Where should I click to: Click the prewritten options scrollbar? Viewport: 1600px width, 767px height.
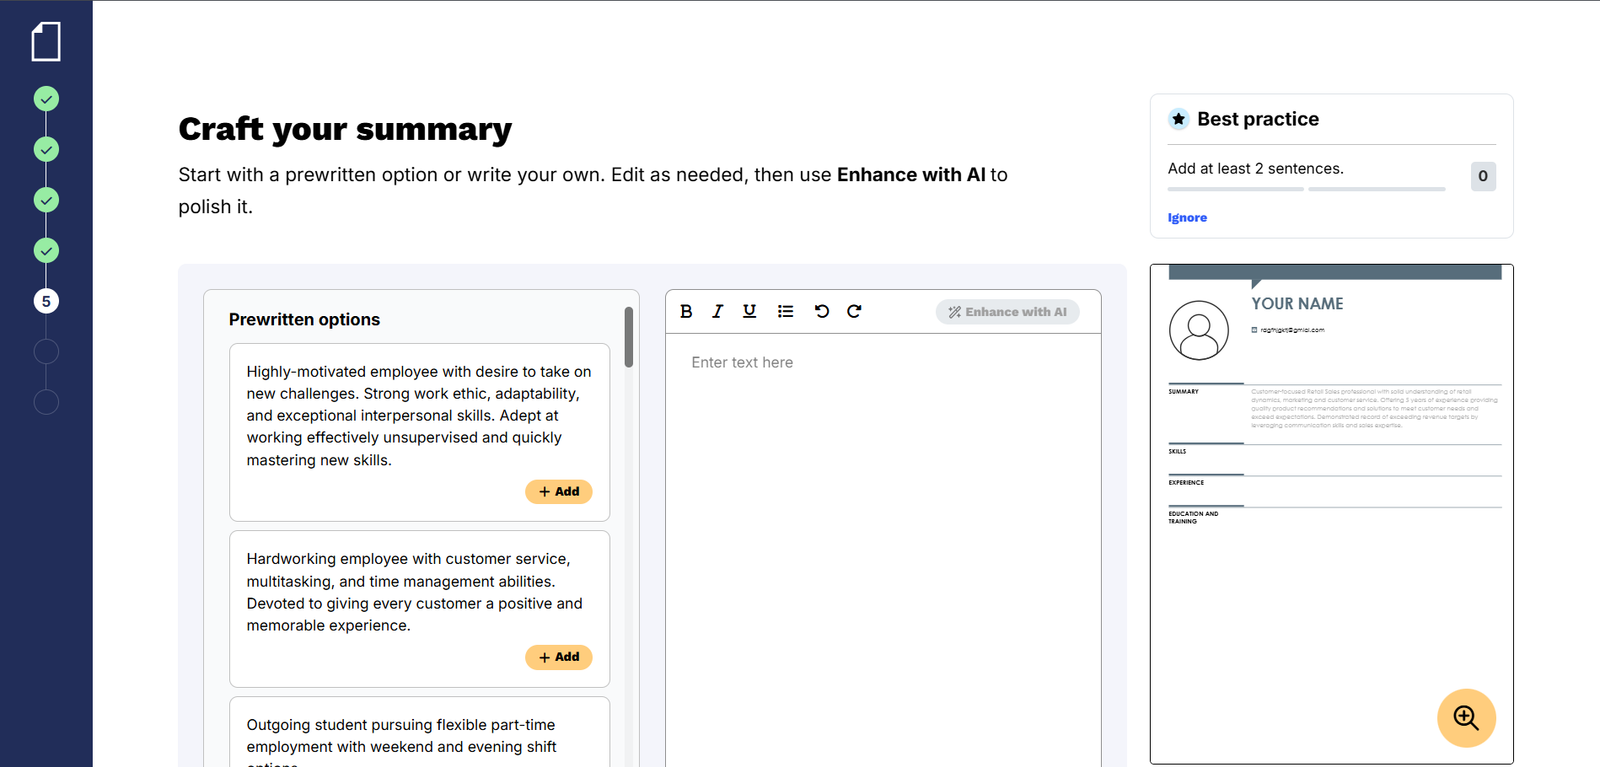[629, 337]
